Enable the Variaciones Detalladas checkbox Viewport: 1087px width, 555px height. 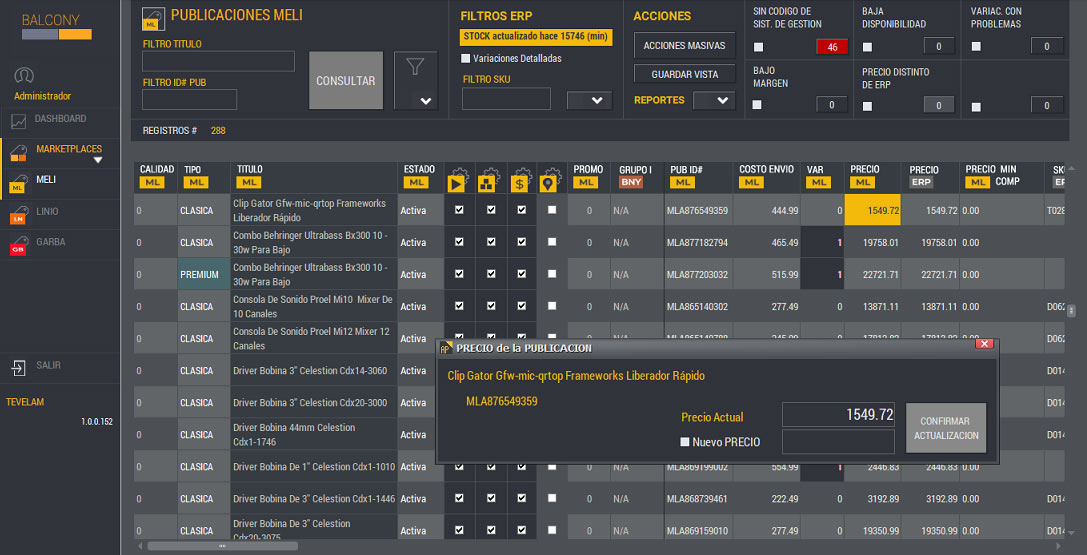(x=466, y=59)
